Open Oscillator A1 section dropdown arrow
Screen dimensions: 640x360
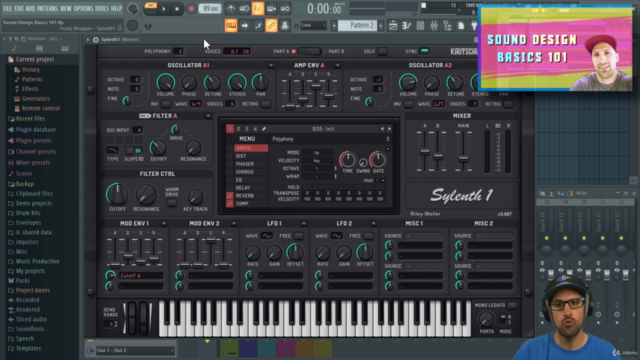271,65
